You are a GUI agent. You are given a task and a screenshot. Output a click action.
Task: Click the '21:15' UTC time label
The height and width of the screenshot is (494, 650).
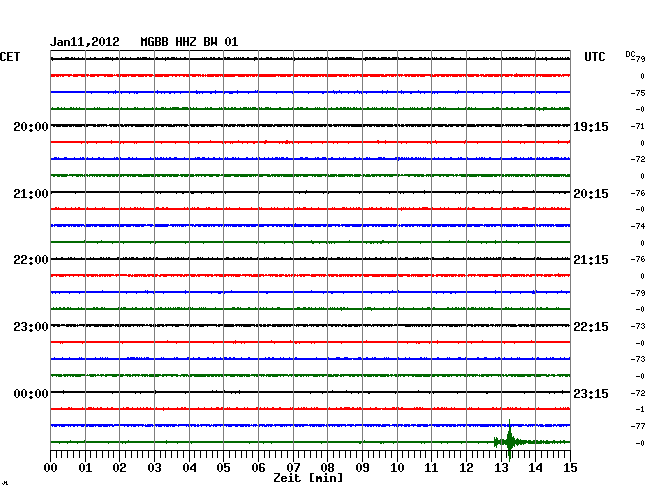[x=591, y=260]
